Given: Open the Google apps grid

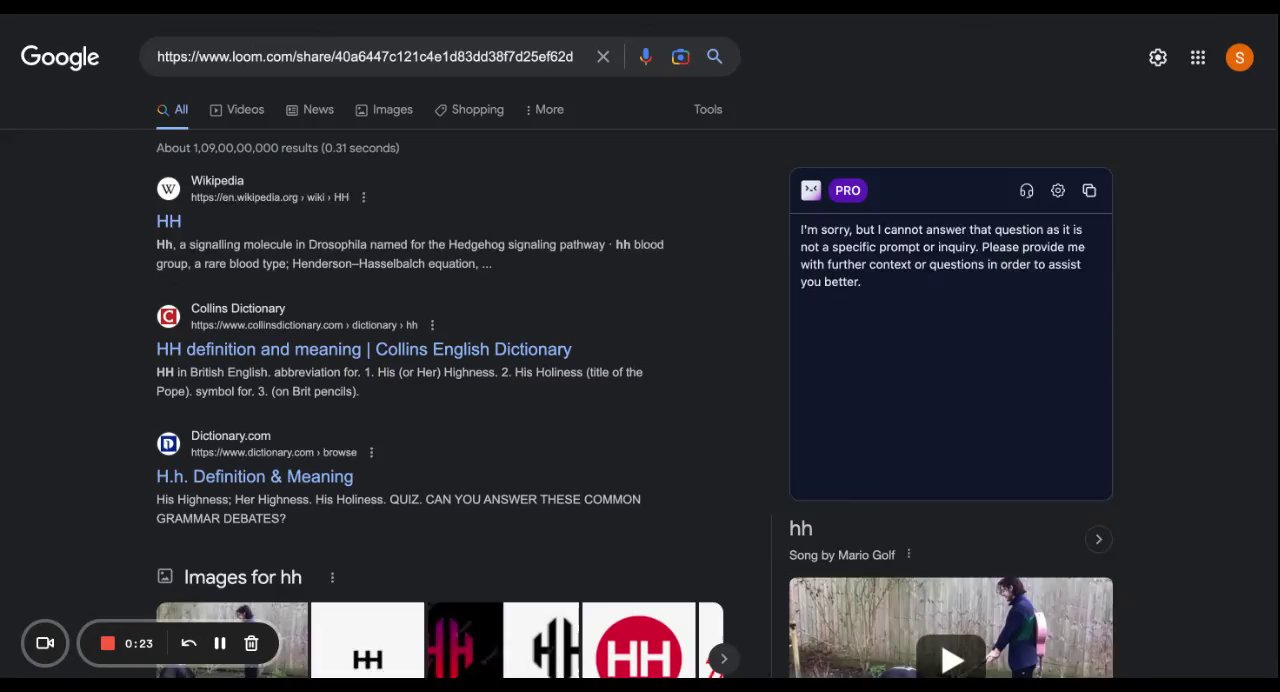Looking at the screenshot, I should pyautogui.click(x=1198, y=58).
